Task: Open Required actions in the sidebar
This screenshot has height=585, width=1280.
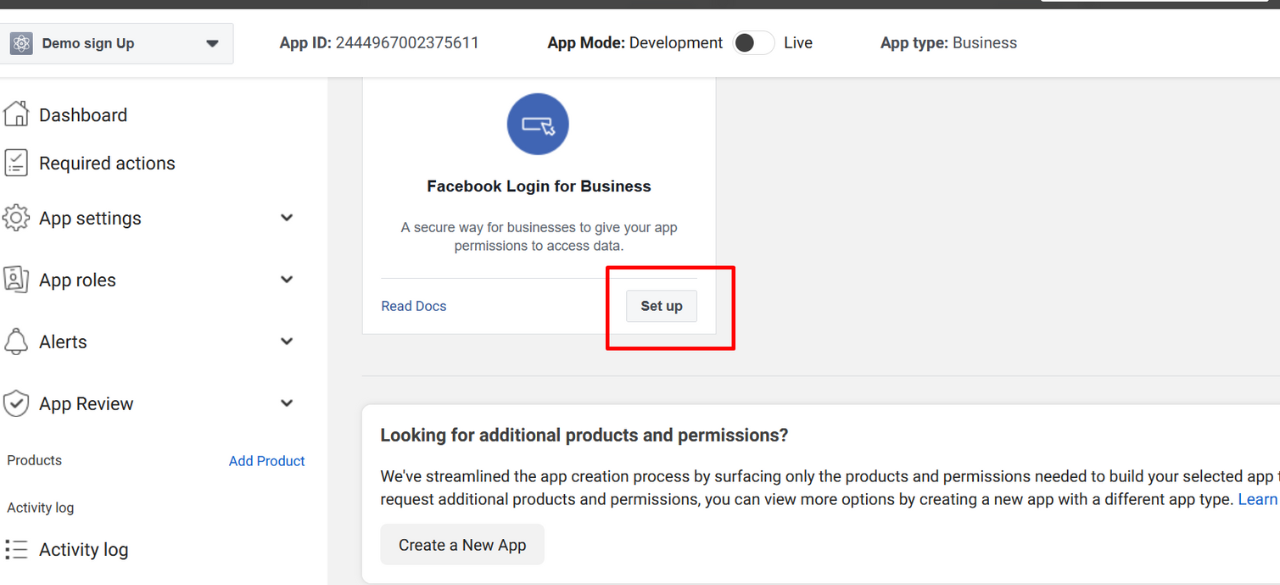Action: [107, 163]
